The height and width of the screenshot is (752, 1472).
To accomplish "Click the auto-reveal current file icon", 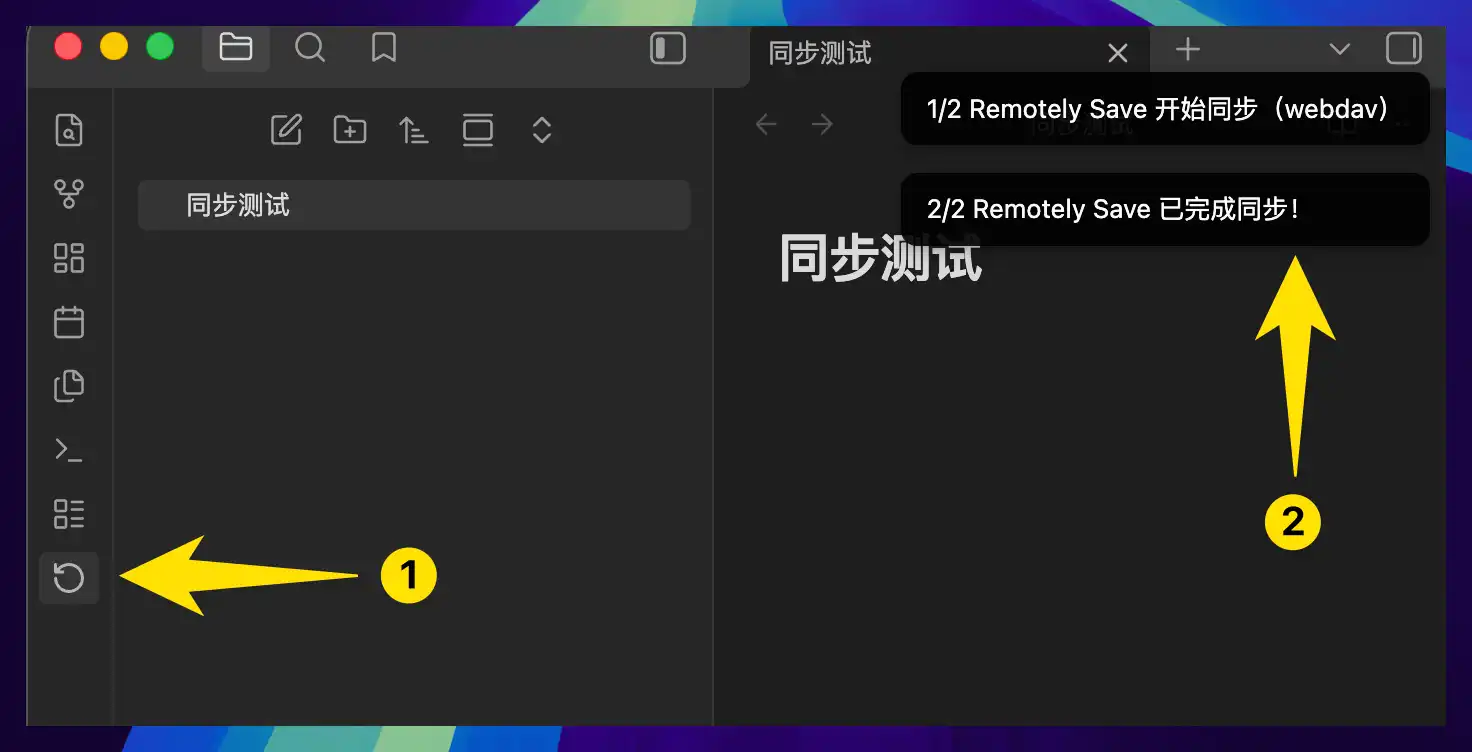I will 478,130.
